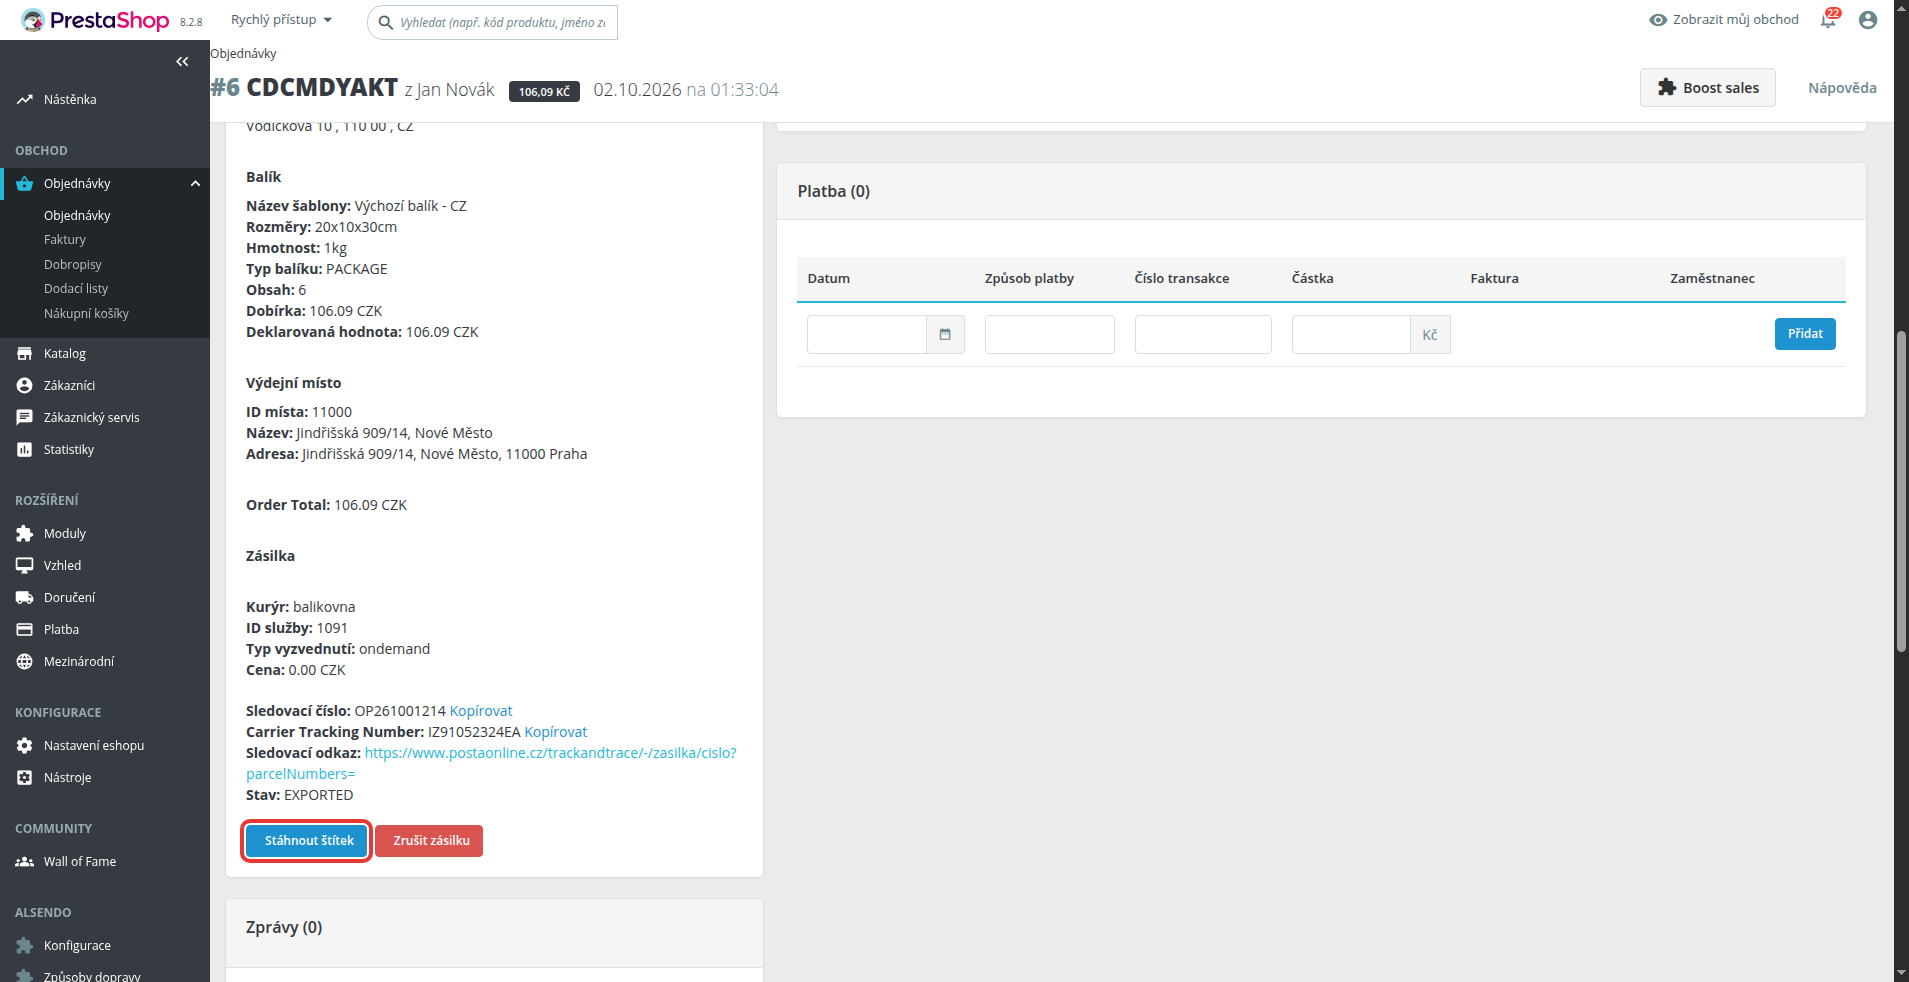Click the Katalog store icon
The height and width of the screenshot is (982, 1909).
tap(25, 354)
